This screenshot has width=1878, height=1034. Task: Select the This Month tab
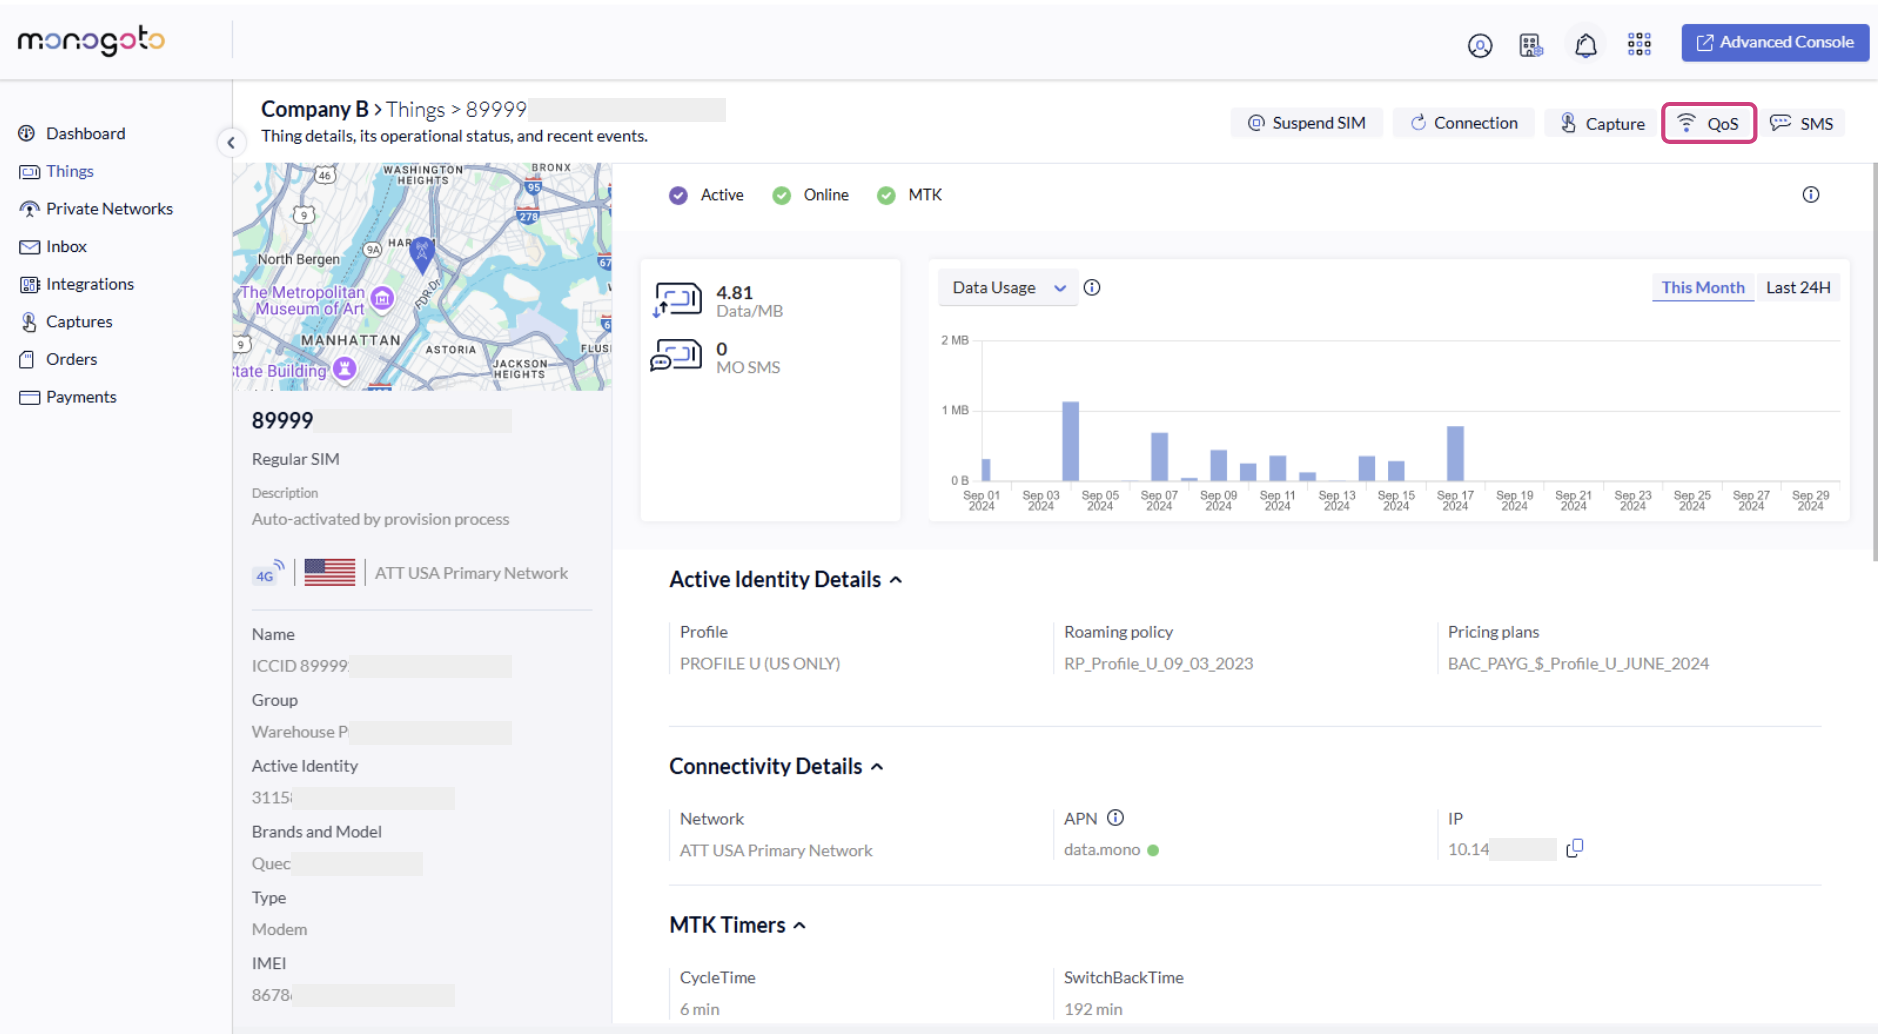[1702, 288]
